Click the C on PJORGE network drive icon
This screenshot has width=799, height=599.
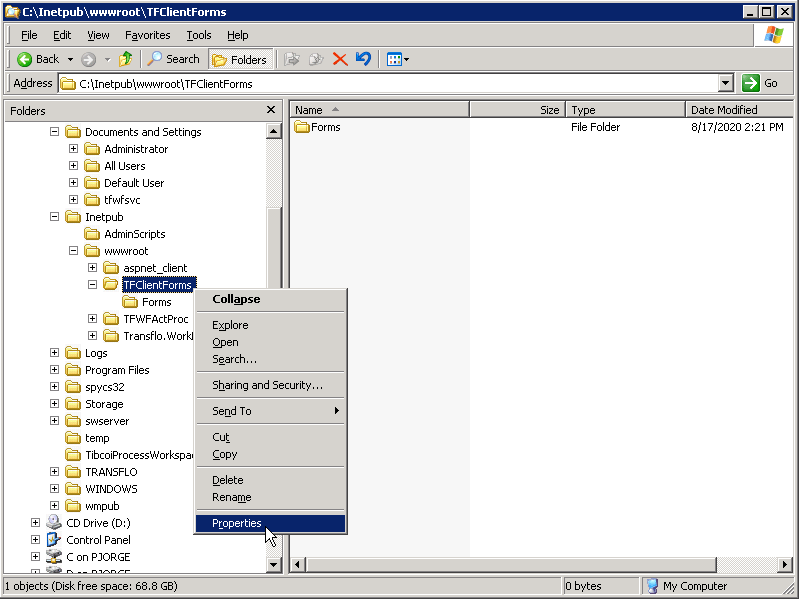[54, 557]
